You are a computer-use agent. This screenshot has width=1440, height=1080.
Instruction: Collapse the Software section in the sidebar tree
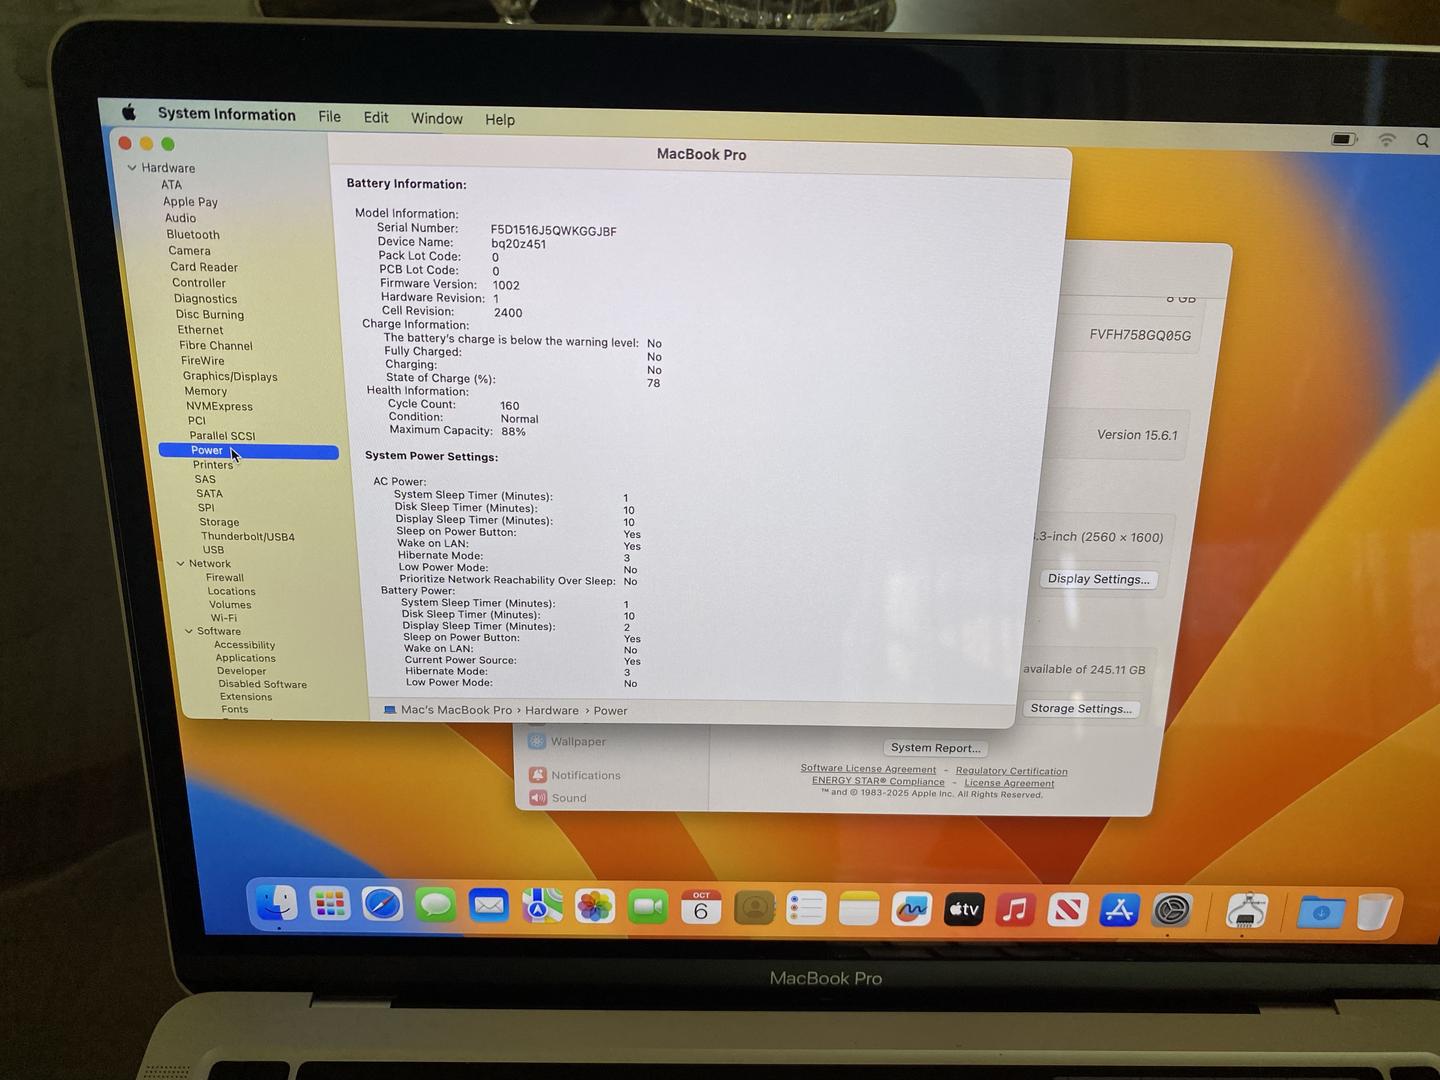pos(189,631)
